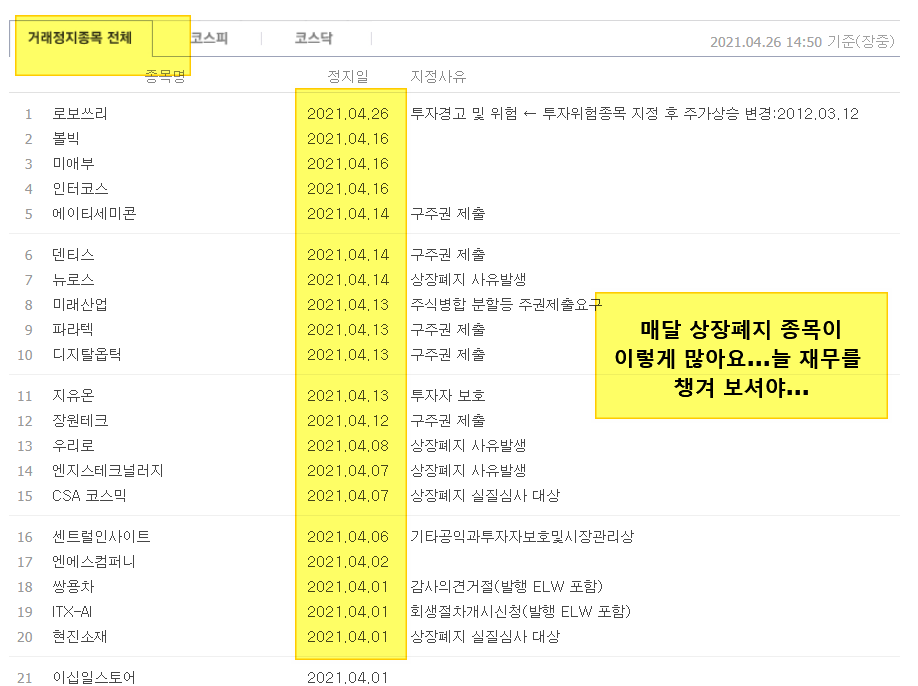The height and width of the screenshot is (686, 918).
Task: Click the 정지일 column header
Action: [x=348, y=77]
